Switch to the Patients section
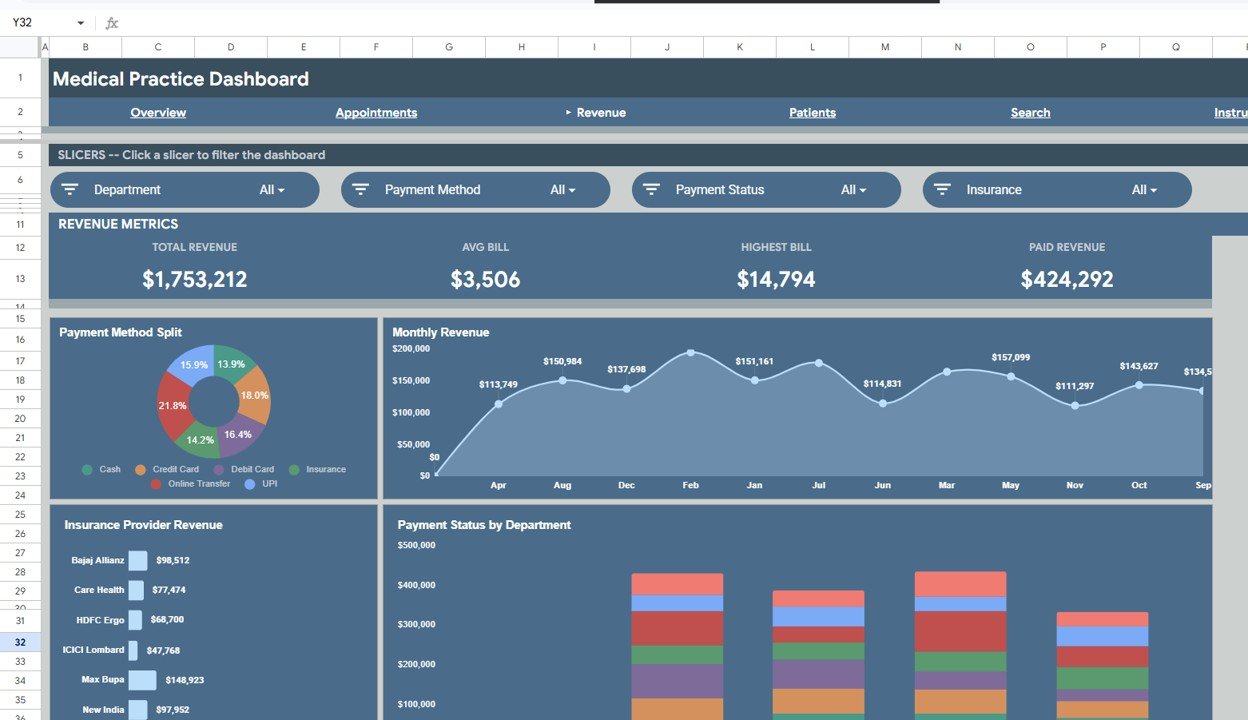1248x720 pixels. tap(812, 112)
